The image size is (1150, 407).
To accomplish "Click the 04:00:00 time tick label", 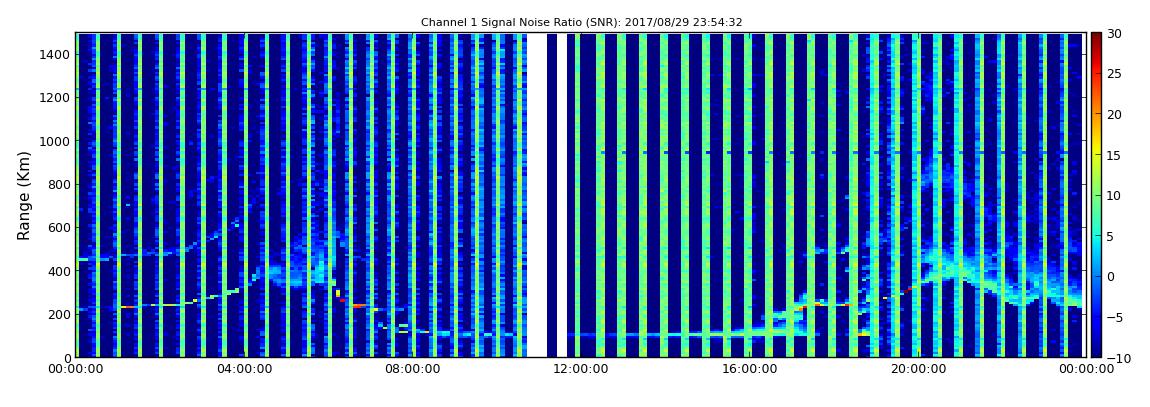I will coord(245,370).
